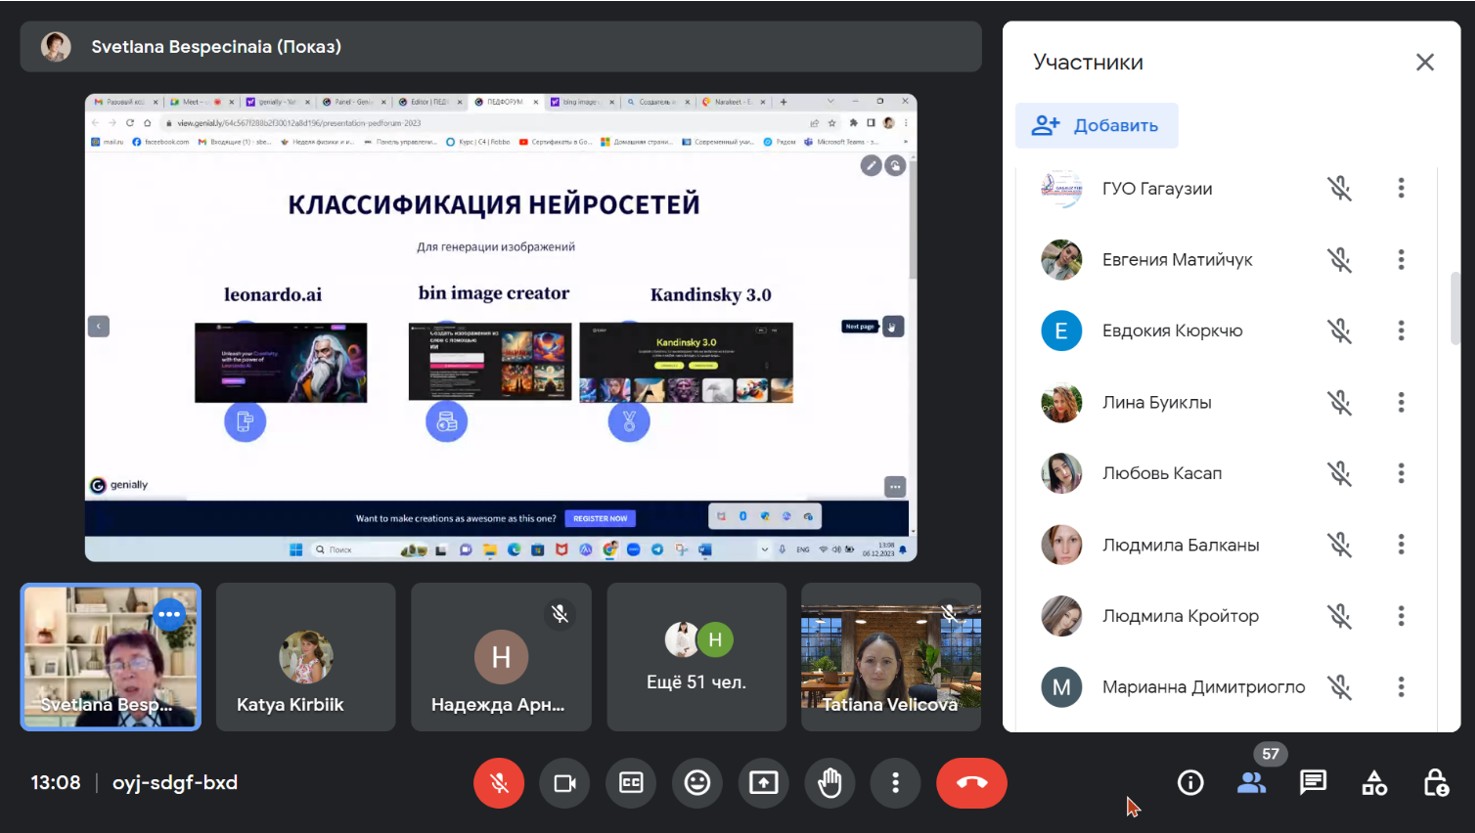This screenshot has height=833, width=1475.
Task: Open more options menu in call bar
Action: [x=895, y=783]
